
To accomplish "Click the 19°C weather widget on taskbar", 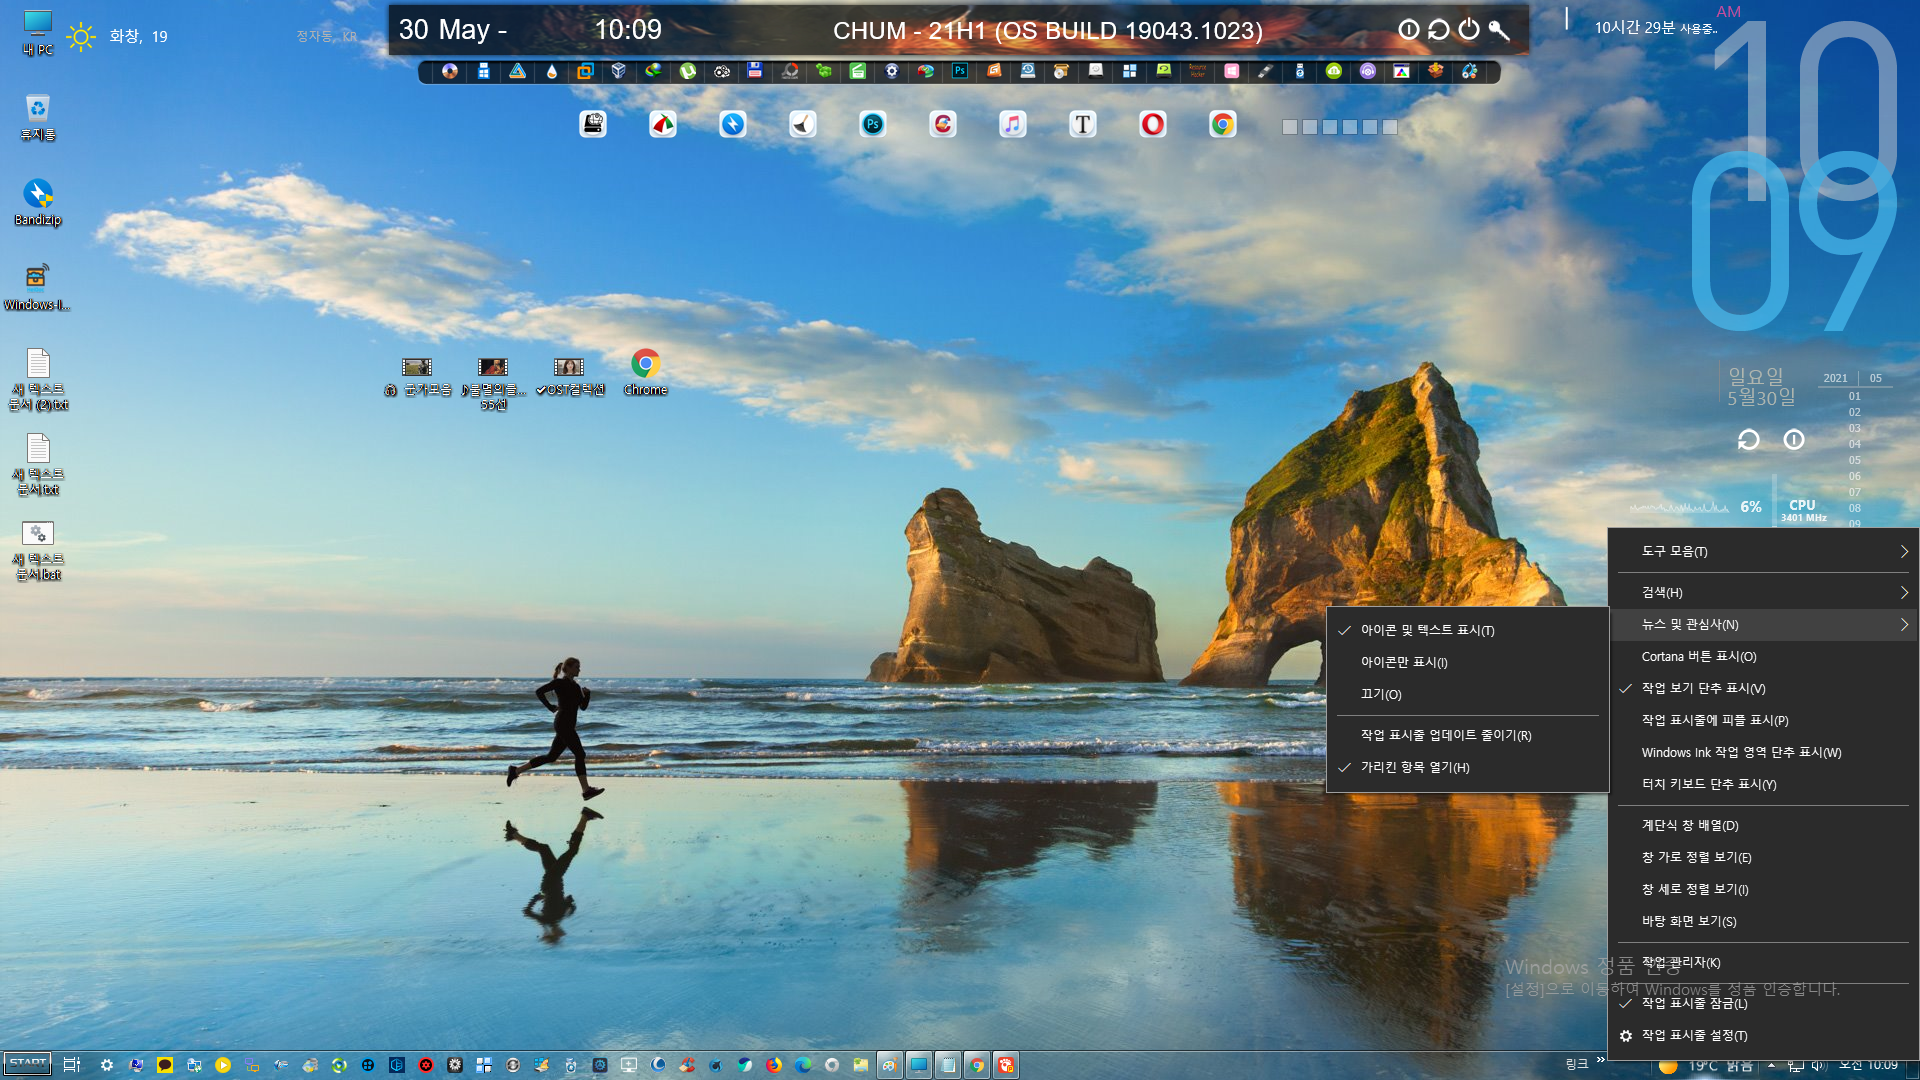I will [1704, 1066].
